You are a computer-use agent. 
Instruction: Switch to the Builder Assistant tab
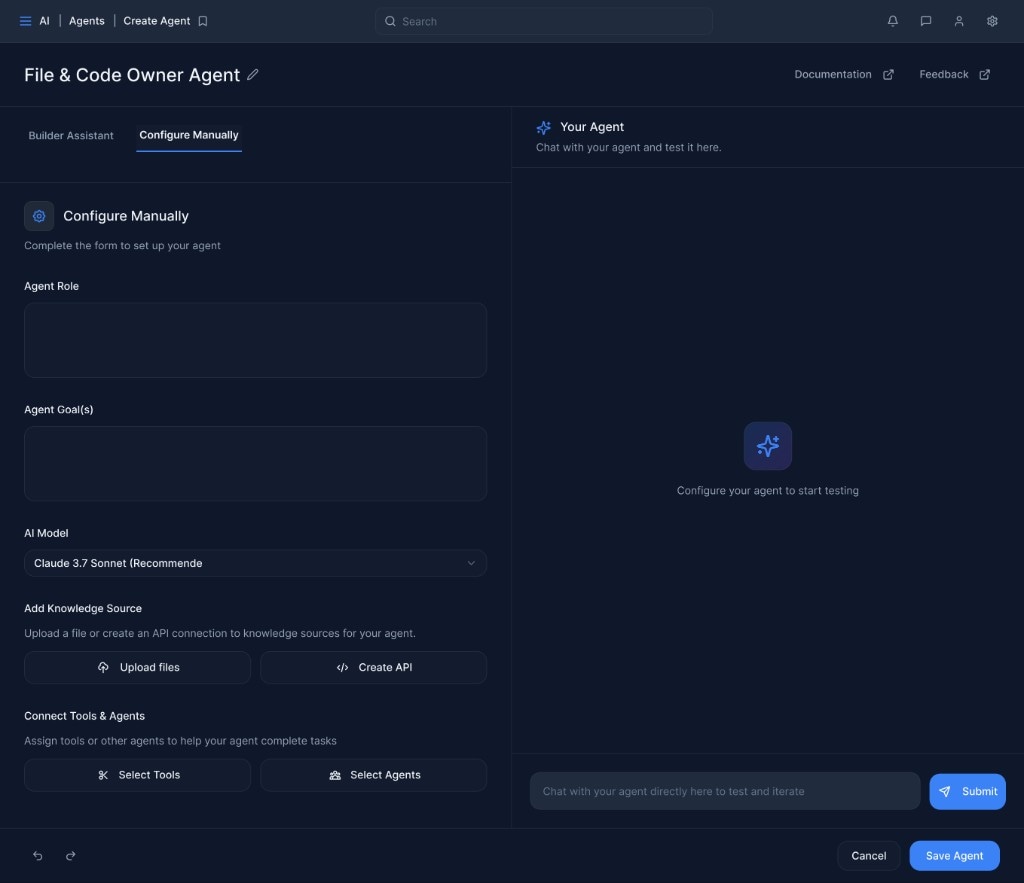(x=70, y=135)
